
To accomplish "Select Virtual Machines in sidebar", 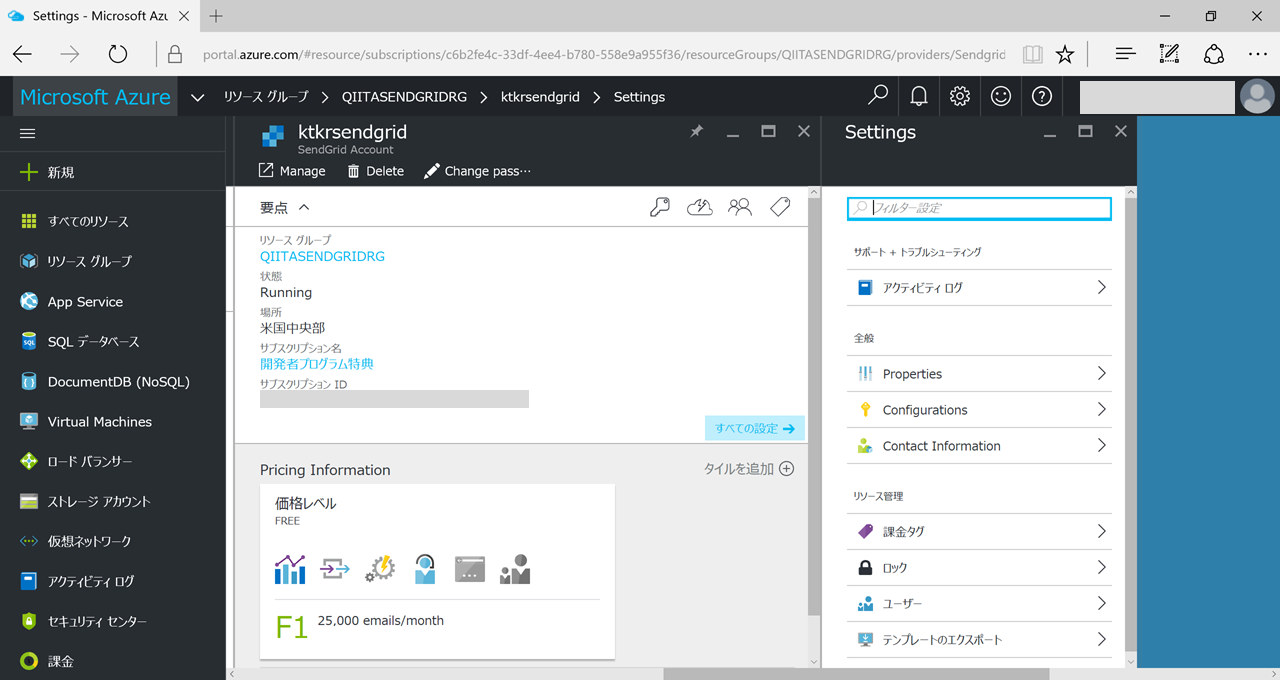I will tap(113, 421).
